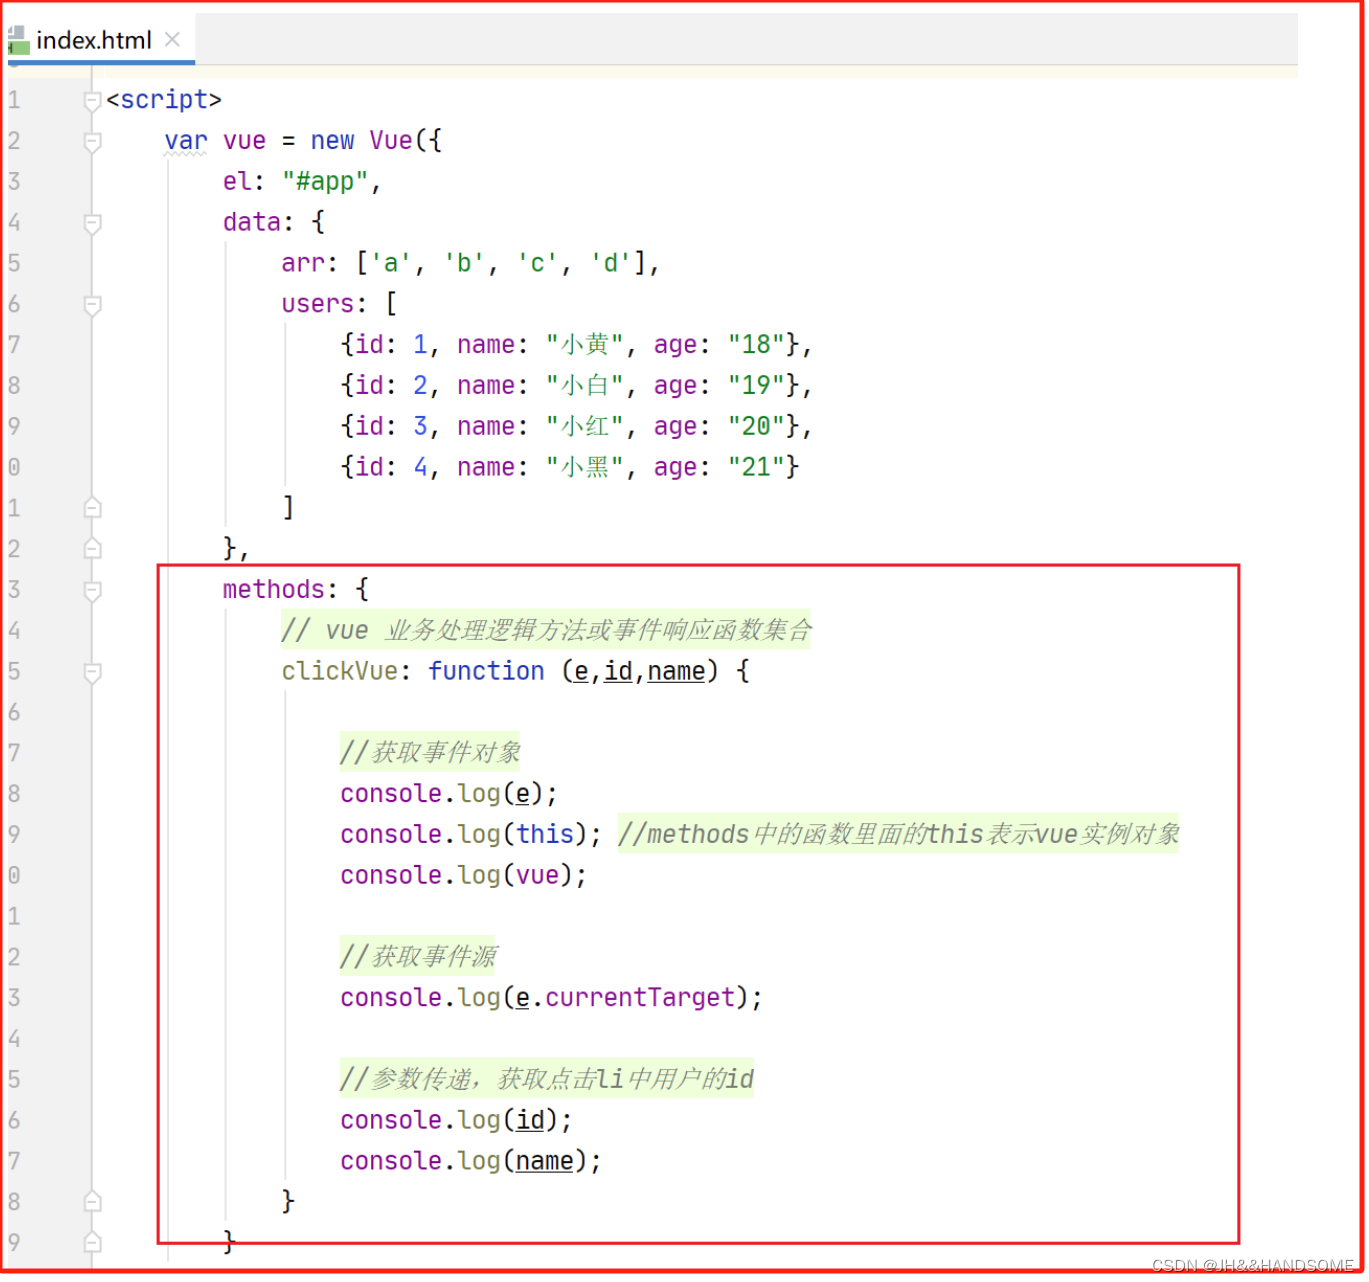Viewport: 1369px width, 1282px height.
Task: Click the 'var' keyword
Action: tap(186, 141)
